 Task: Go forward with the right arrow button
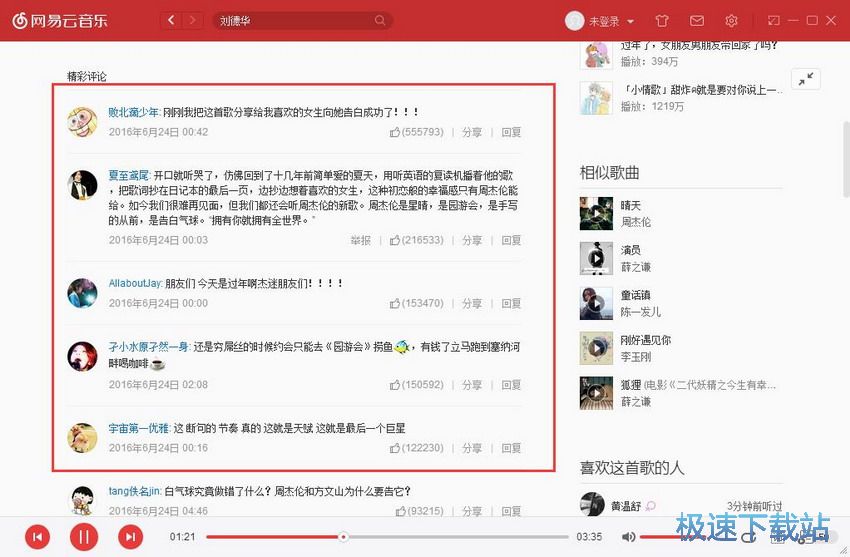click(x=192, y=21)
